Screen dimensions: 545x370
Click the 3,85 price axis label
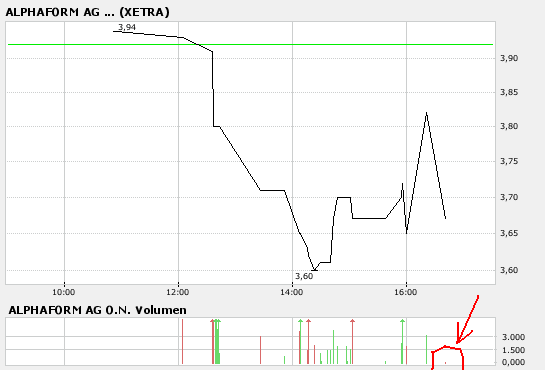coord(509,92)
